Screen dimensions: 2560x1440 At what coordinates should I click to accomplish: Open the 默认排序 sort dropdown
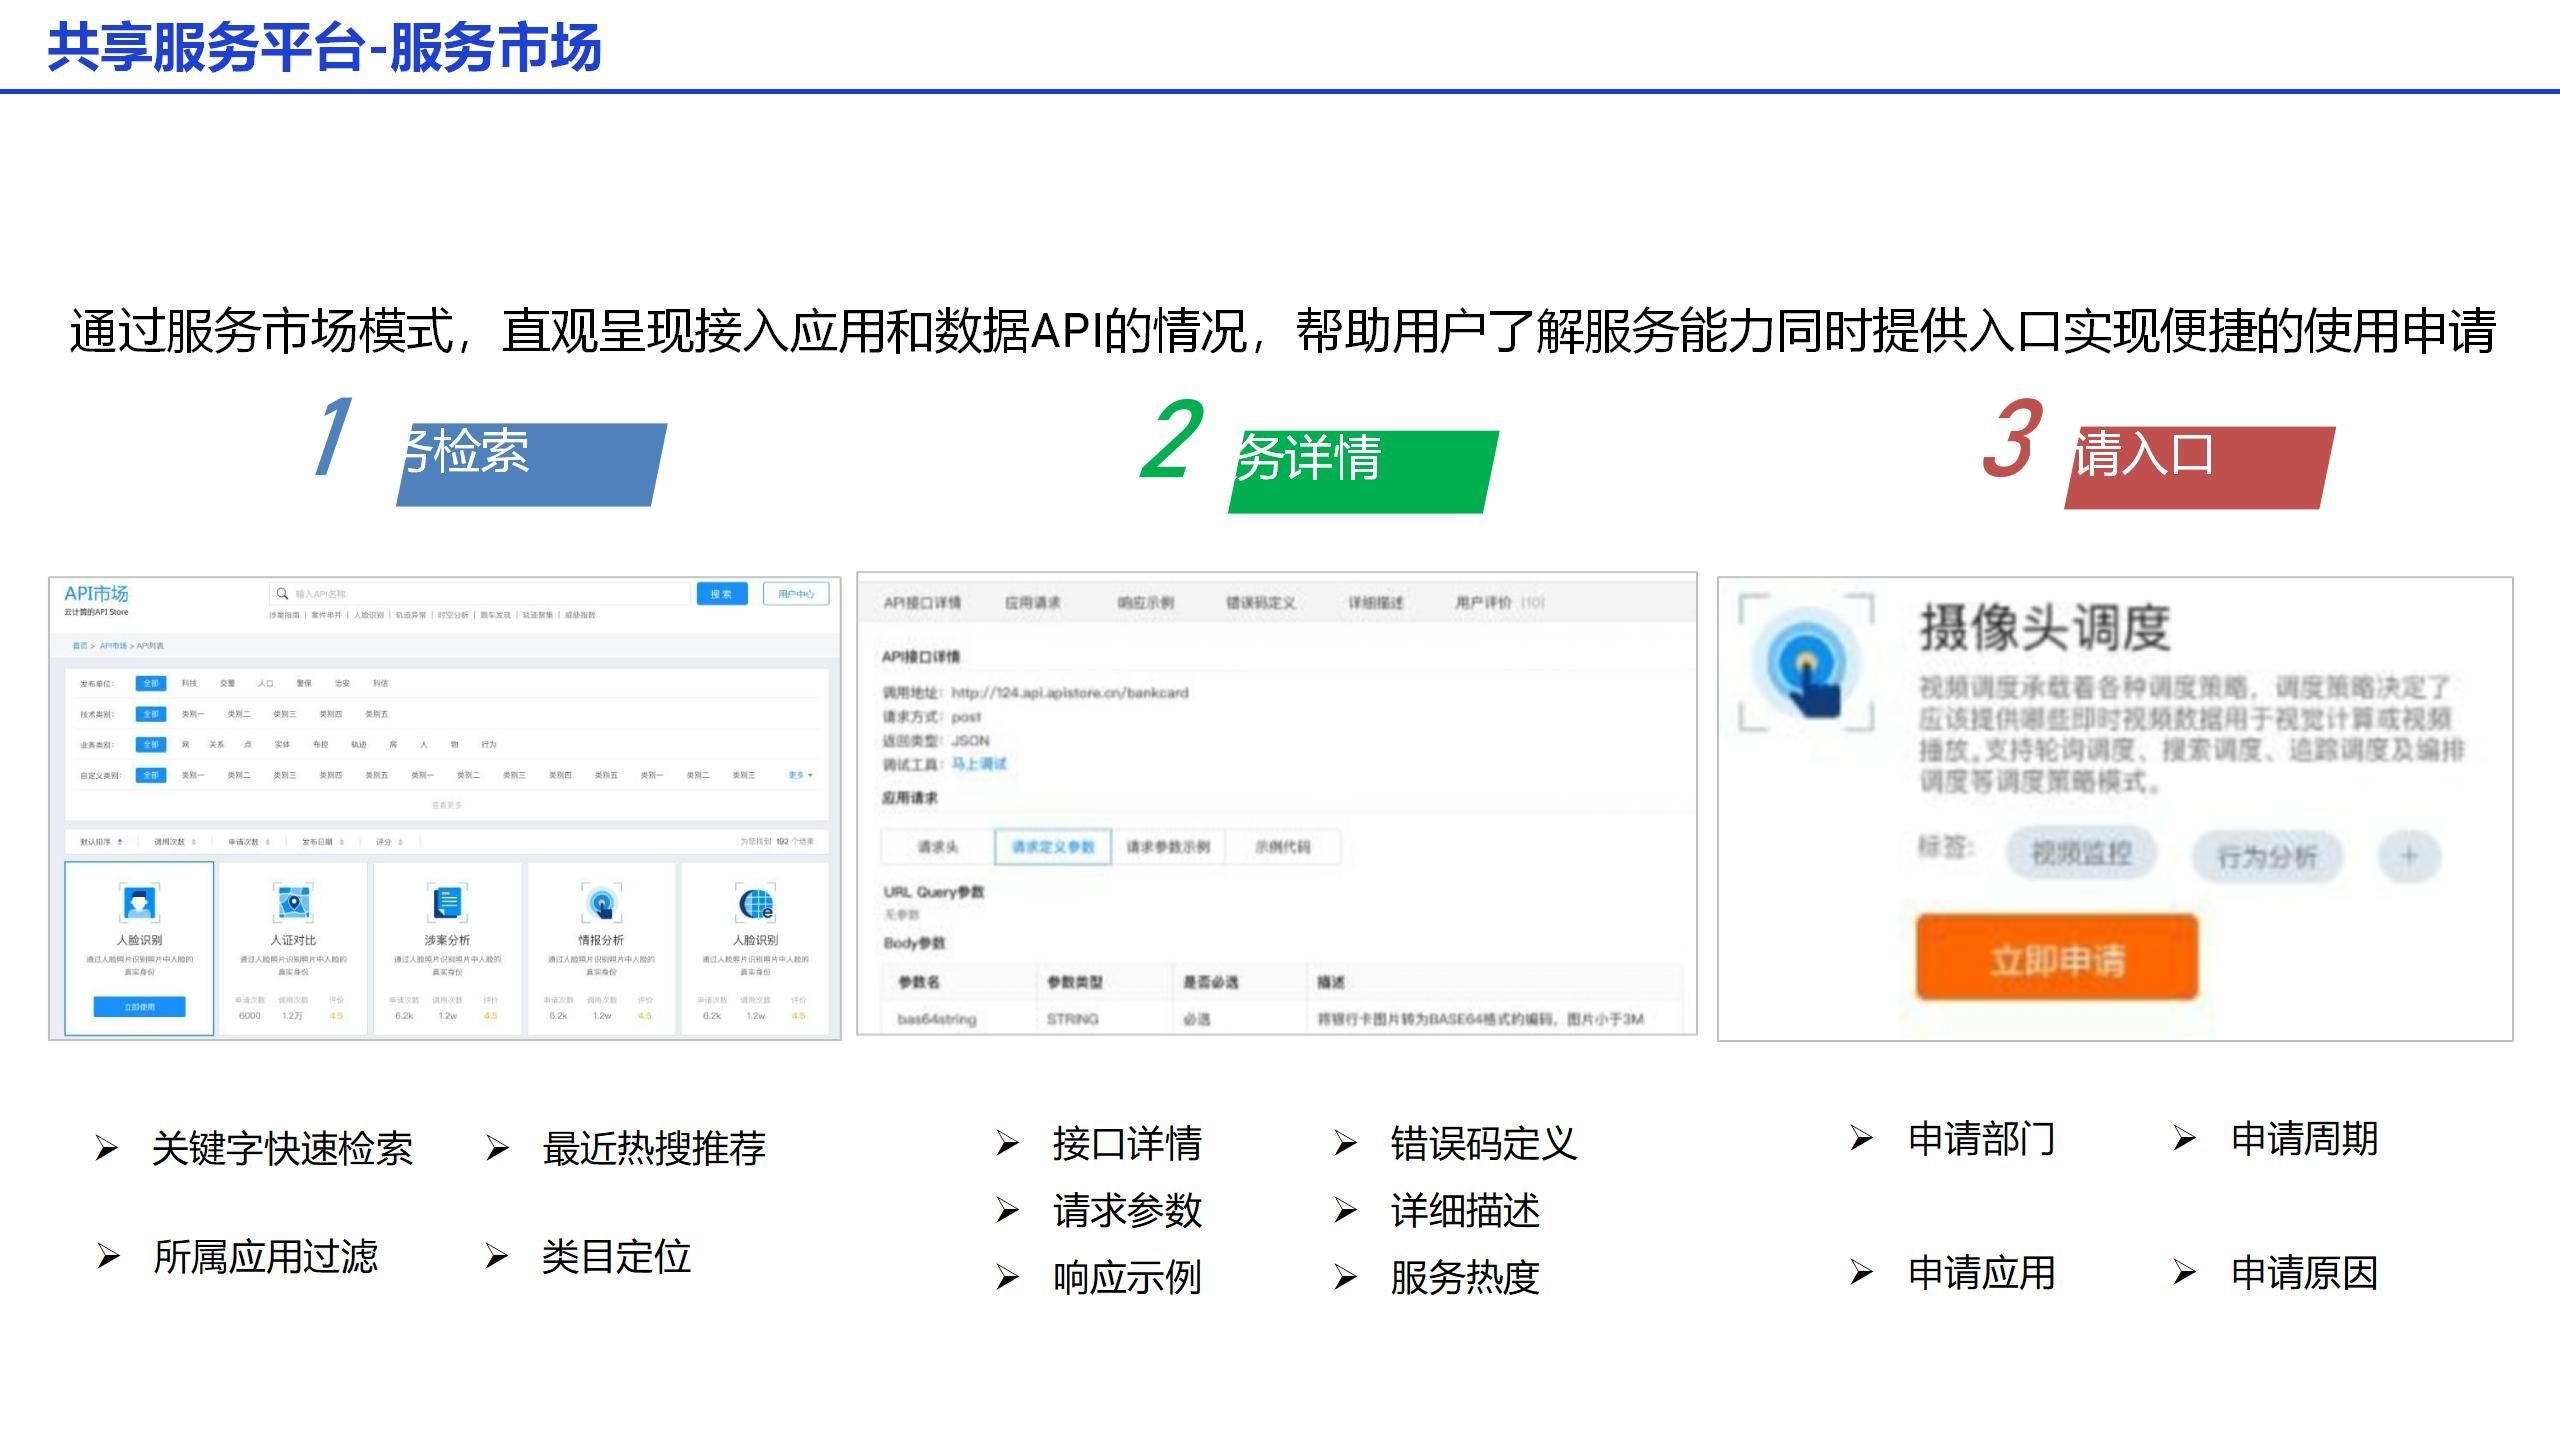pos(101,842)
